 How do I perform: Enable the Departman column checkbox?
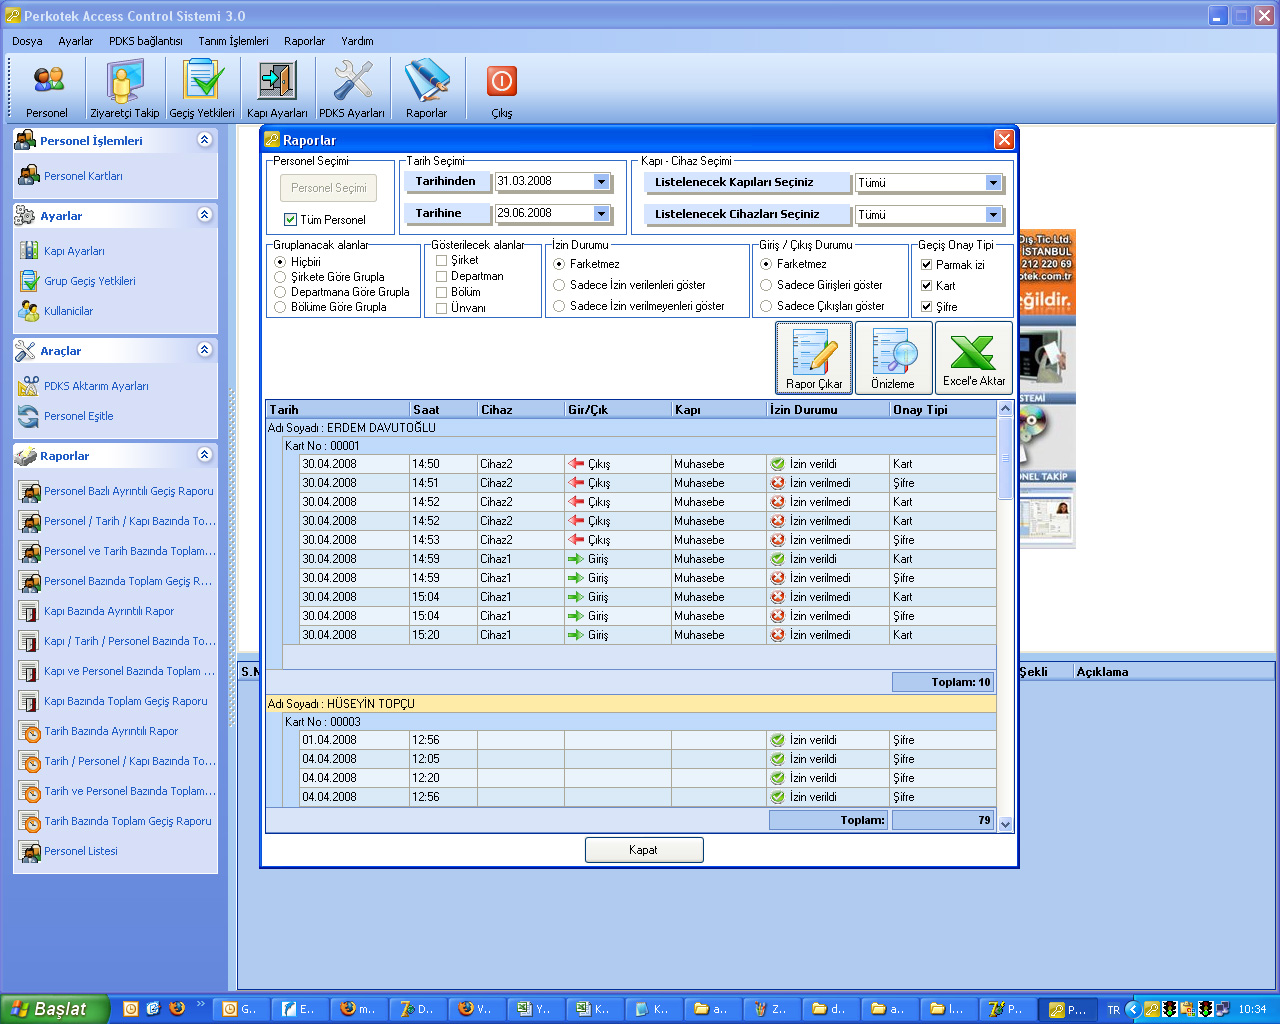coord(441,277)
